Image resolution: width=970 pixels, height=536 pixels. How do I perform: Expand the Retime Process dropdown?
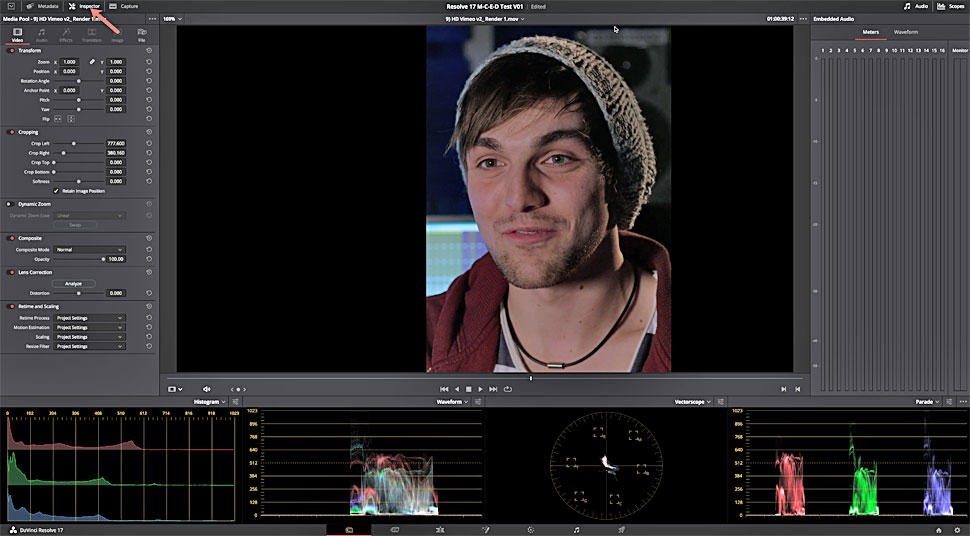(89, 318)
